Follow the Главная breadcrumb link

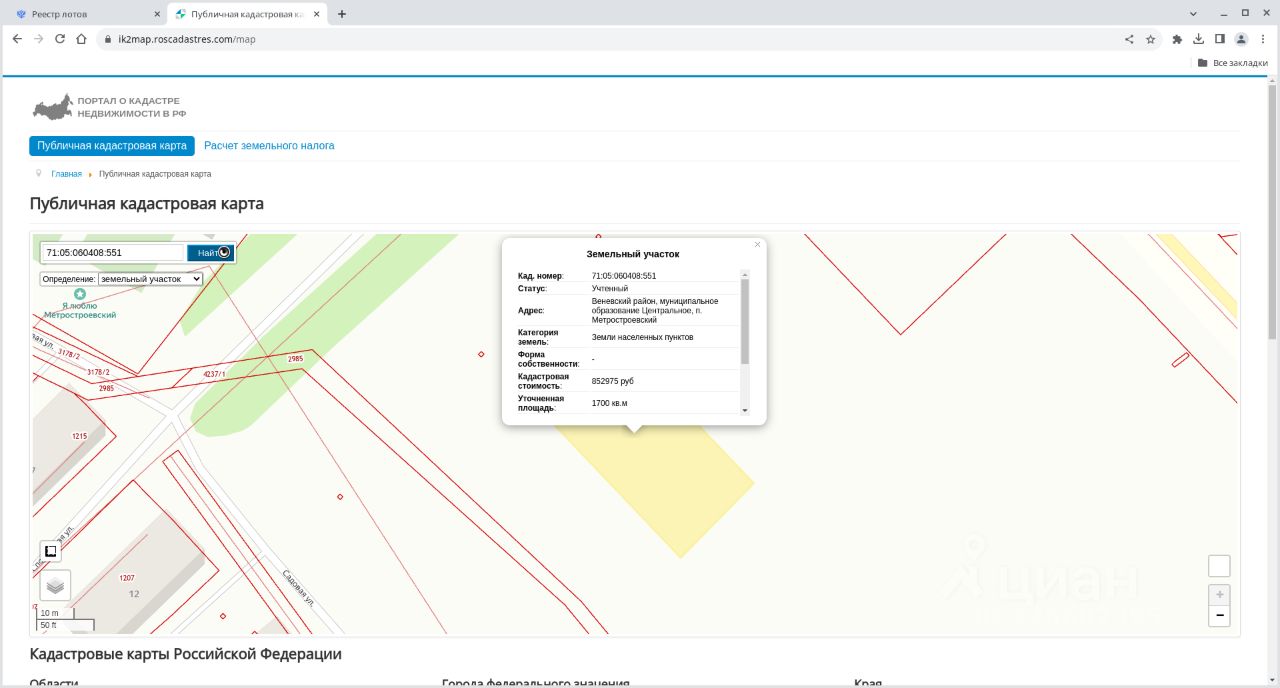pos(66,174)
